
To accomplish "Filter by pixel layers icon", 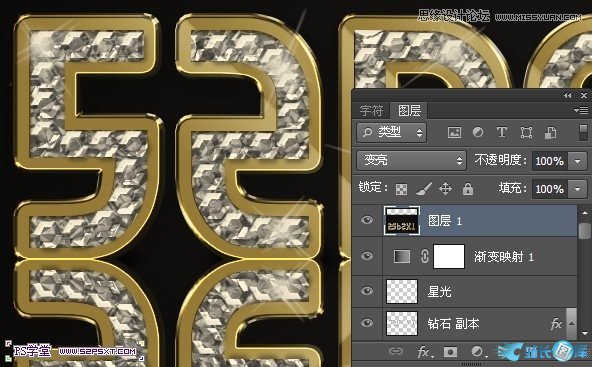I will coord(454,132).
